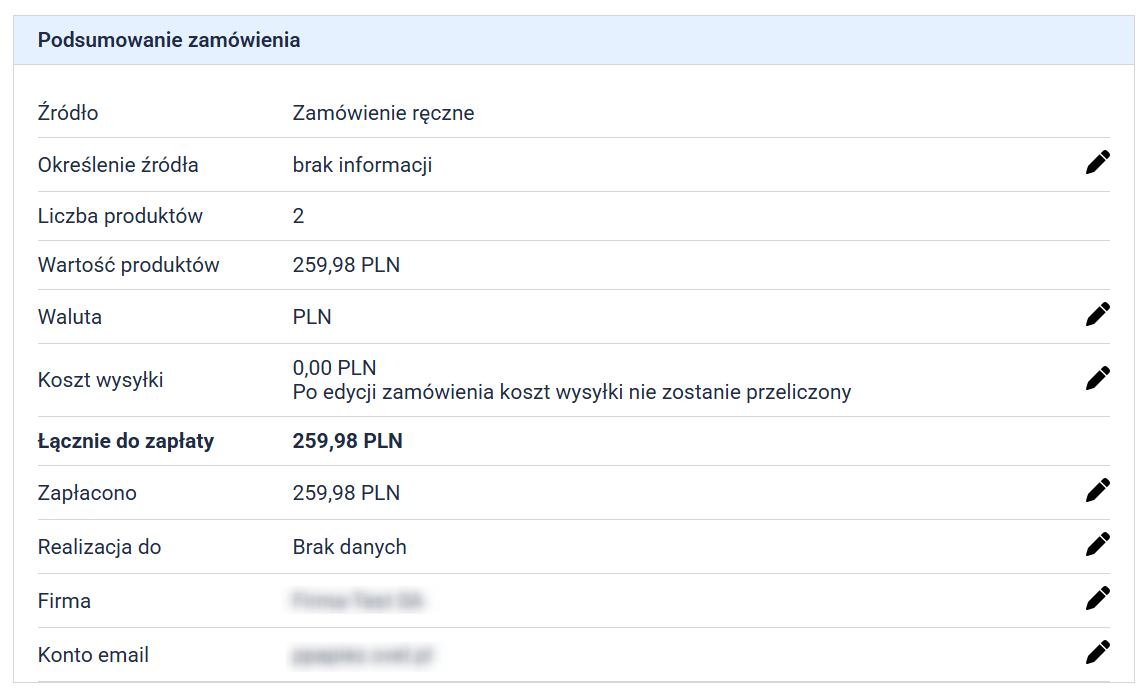1148x696 pixels.
Task: Click the PLN currency value beside Waluta
Action: coord(312,317)
